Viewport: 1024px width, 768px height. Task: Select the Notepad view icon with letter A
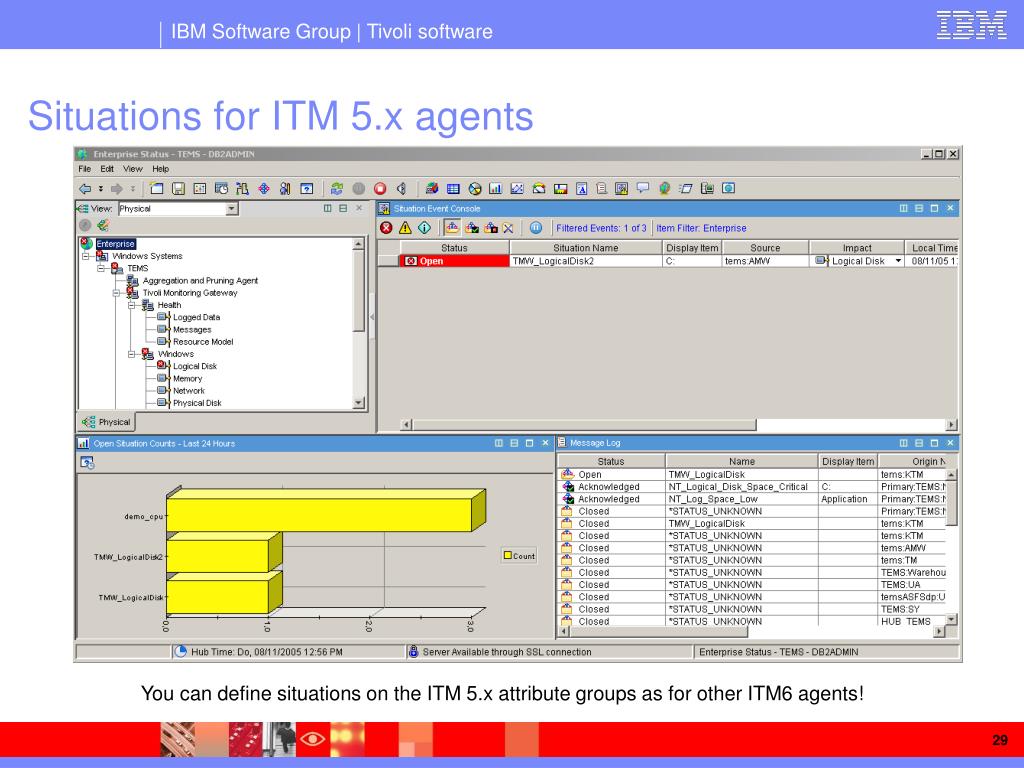tap(581, 189)
